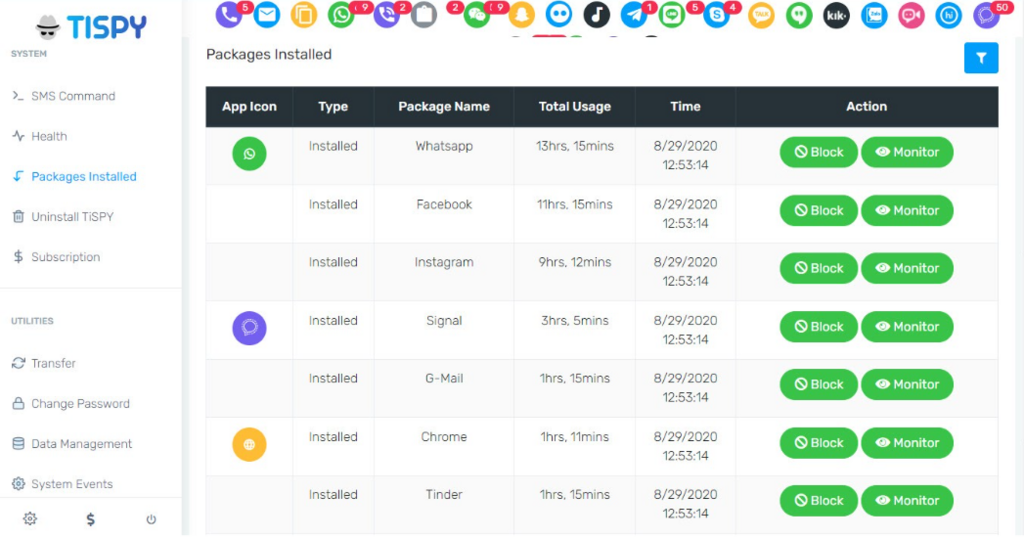Open the email envelope icon in top bar
Viewport: 1024px width, 539px height.
[x=266, y=14]
